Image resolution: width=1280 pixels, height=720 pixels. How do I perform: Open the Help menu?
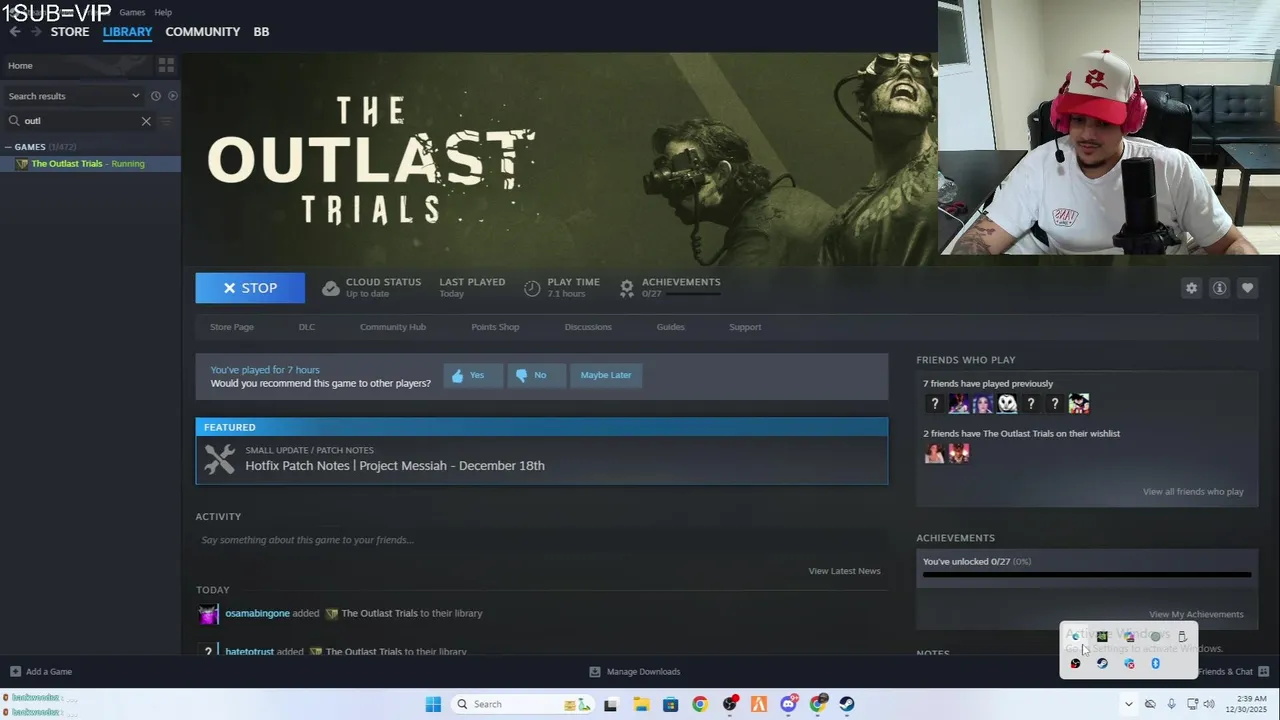(163, 12)
